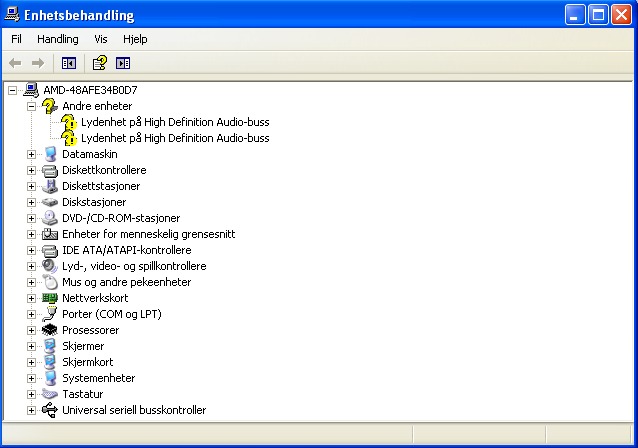Click the human interface device icon
Viewport: 638px width, 448px height.
(50, 234)
